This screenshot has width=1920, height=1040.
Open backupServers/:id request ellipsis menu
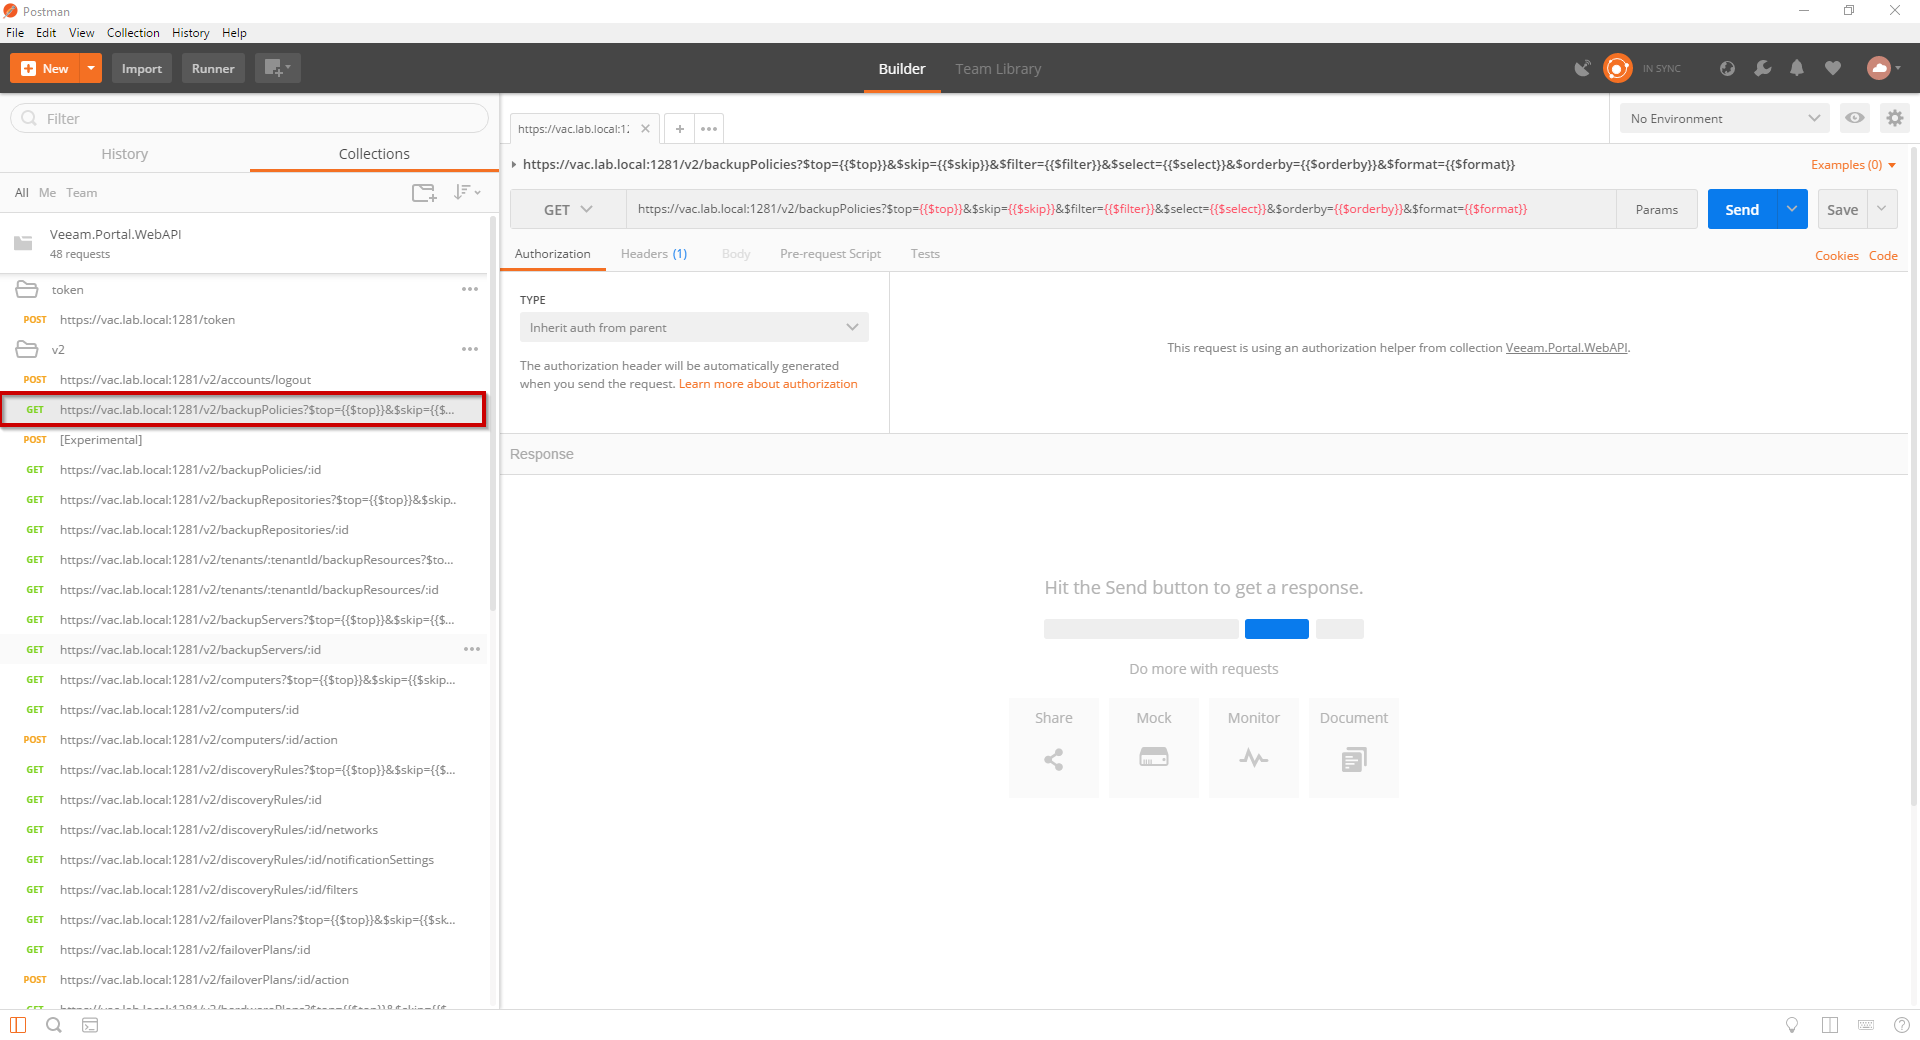pyautogui.click(x=472, y=649)
